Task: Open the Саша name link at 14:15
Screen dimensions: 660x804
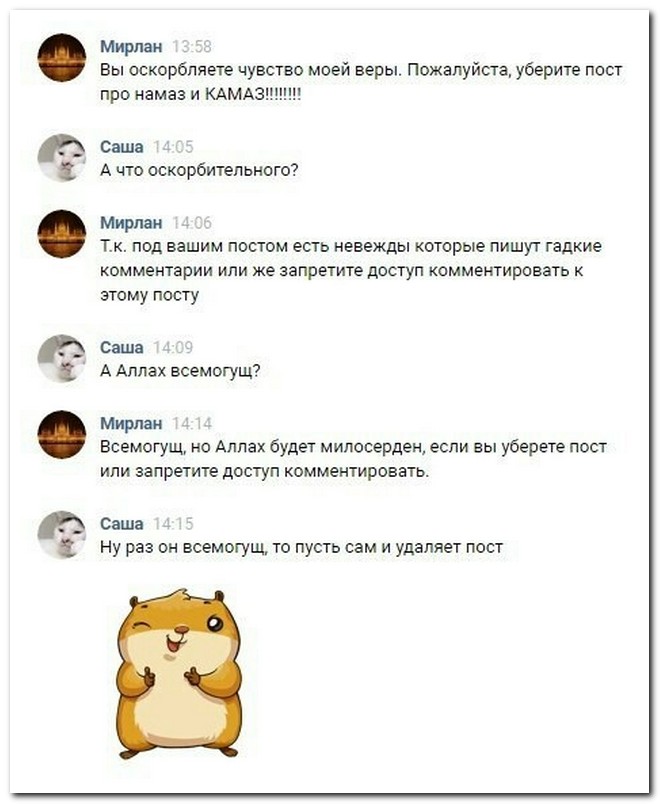Action: (122, 524)
